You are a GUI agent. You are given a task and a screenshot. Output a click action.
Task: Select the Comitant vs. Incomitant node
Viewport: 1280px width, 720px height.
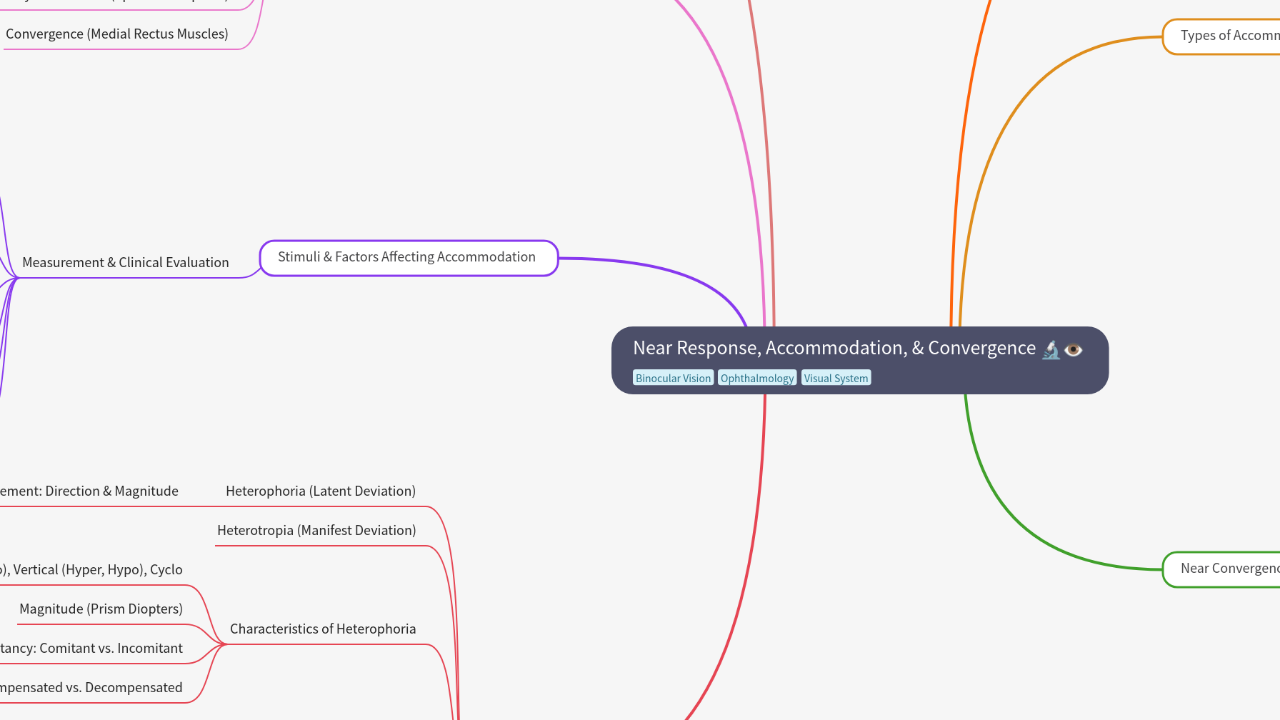pyautogui.click(x=91, y=648)
